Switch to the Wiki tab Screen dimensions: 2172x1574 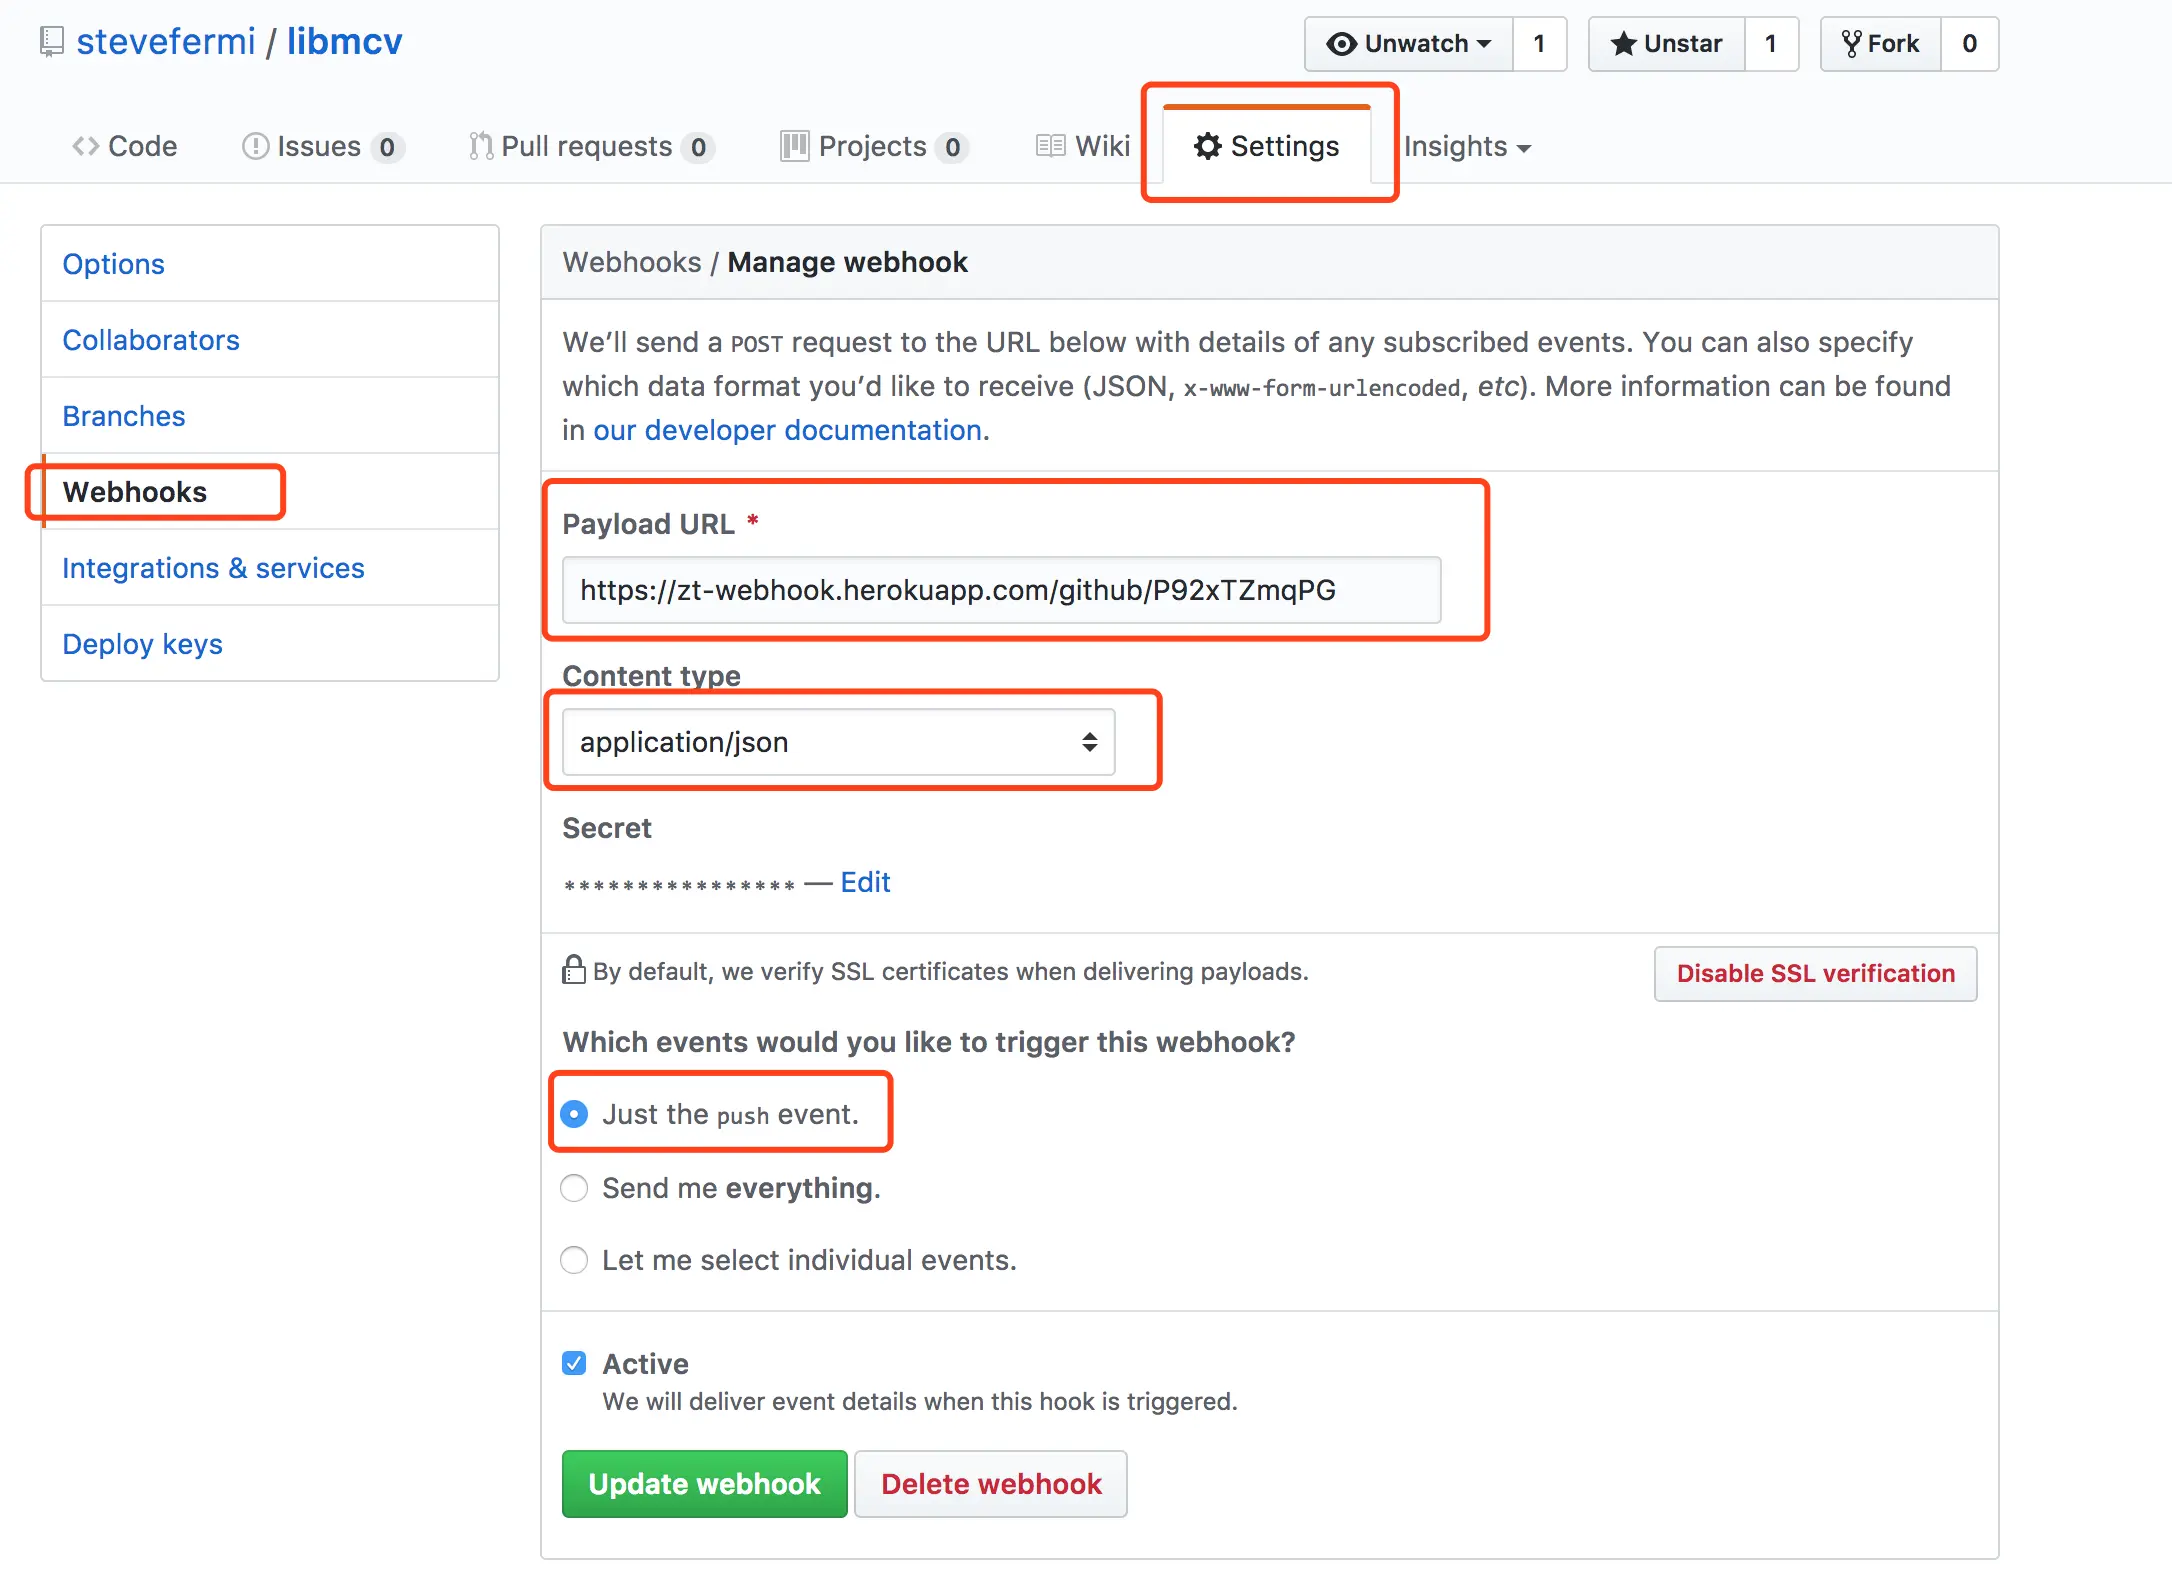[x=1084, y=146]
